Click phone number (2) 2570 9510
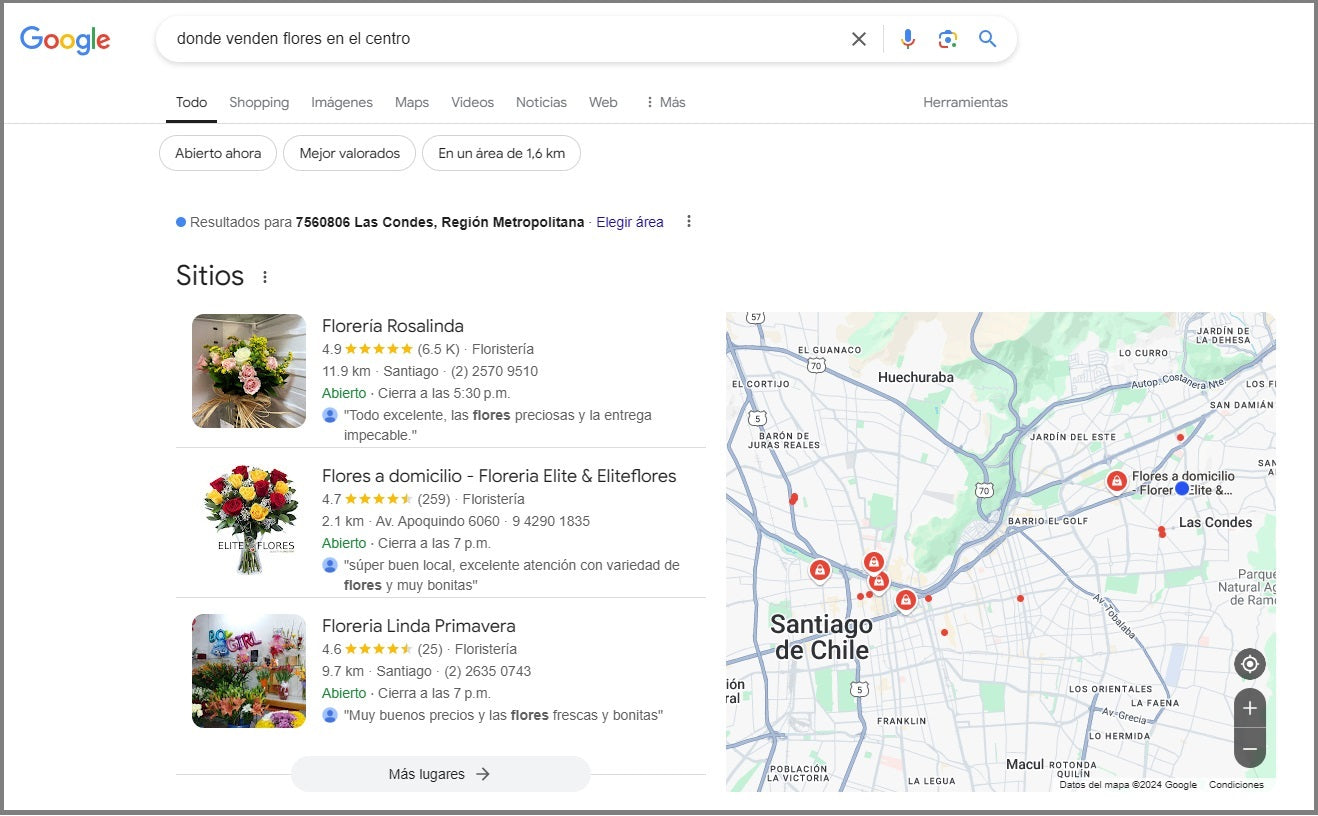Screen dimensions: 1318x816 494,371
